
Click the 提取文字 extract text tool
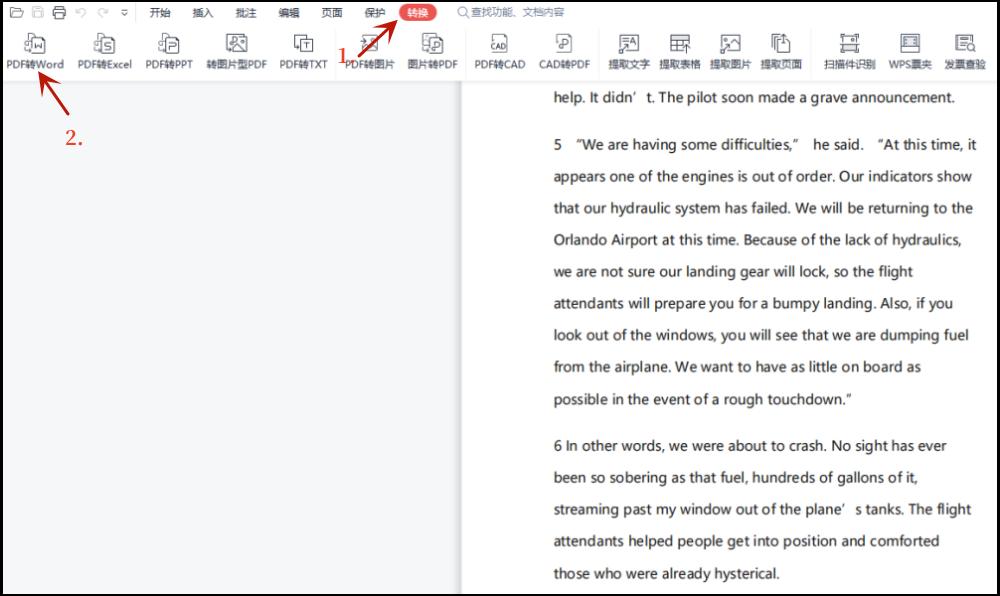click(629, 51)
